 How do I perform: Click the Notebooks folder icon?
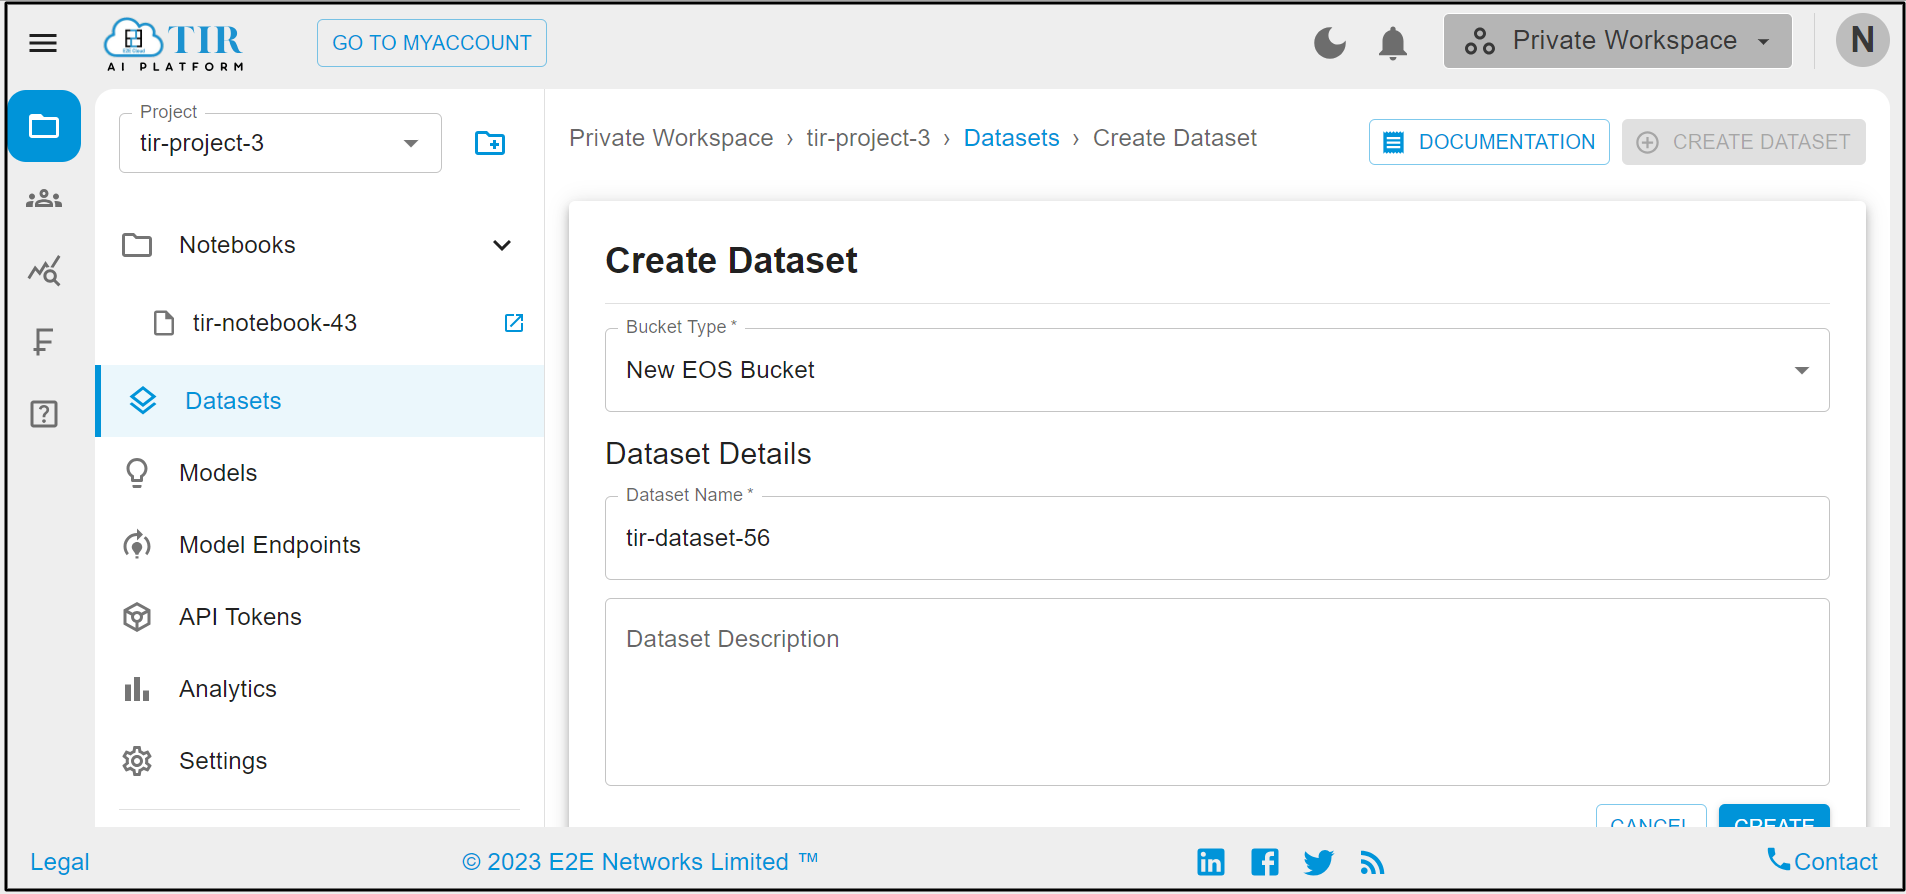point(137,245)
